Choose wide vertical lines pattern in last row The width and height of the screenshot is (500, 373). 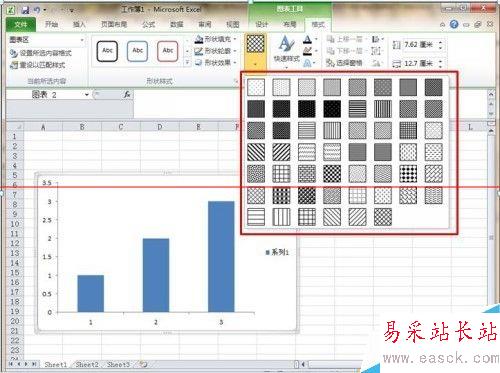[x=281, y=217]
